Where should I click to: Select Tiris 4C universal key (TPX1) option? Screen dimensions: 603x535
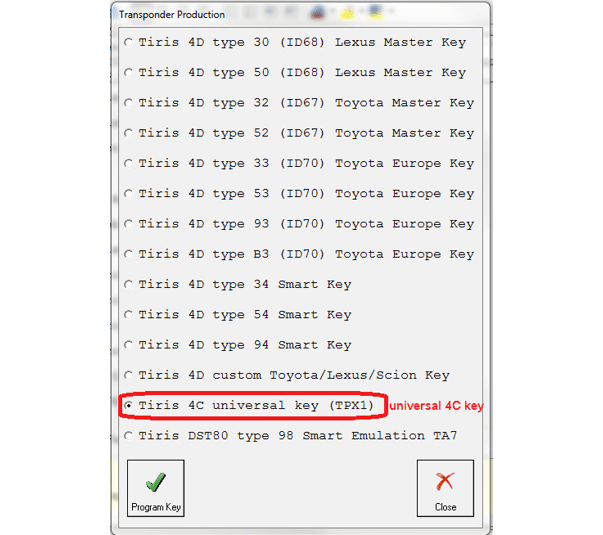click(128, 406)
